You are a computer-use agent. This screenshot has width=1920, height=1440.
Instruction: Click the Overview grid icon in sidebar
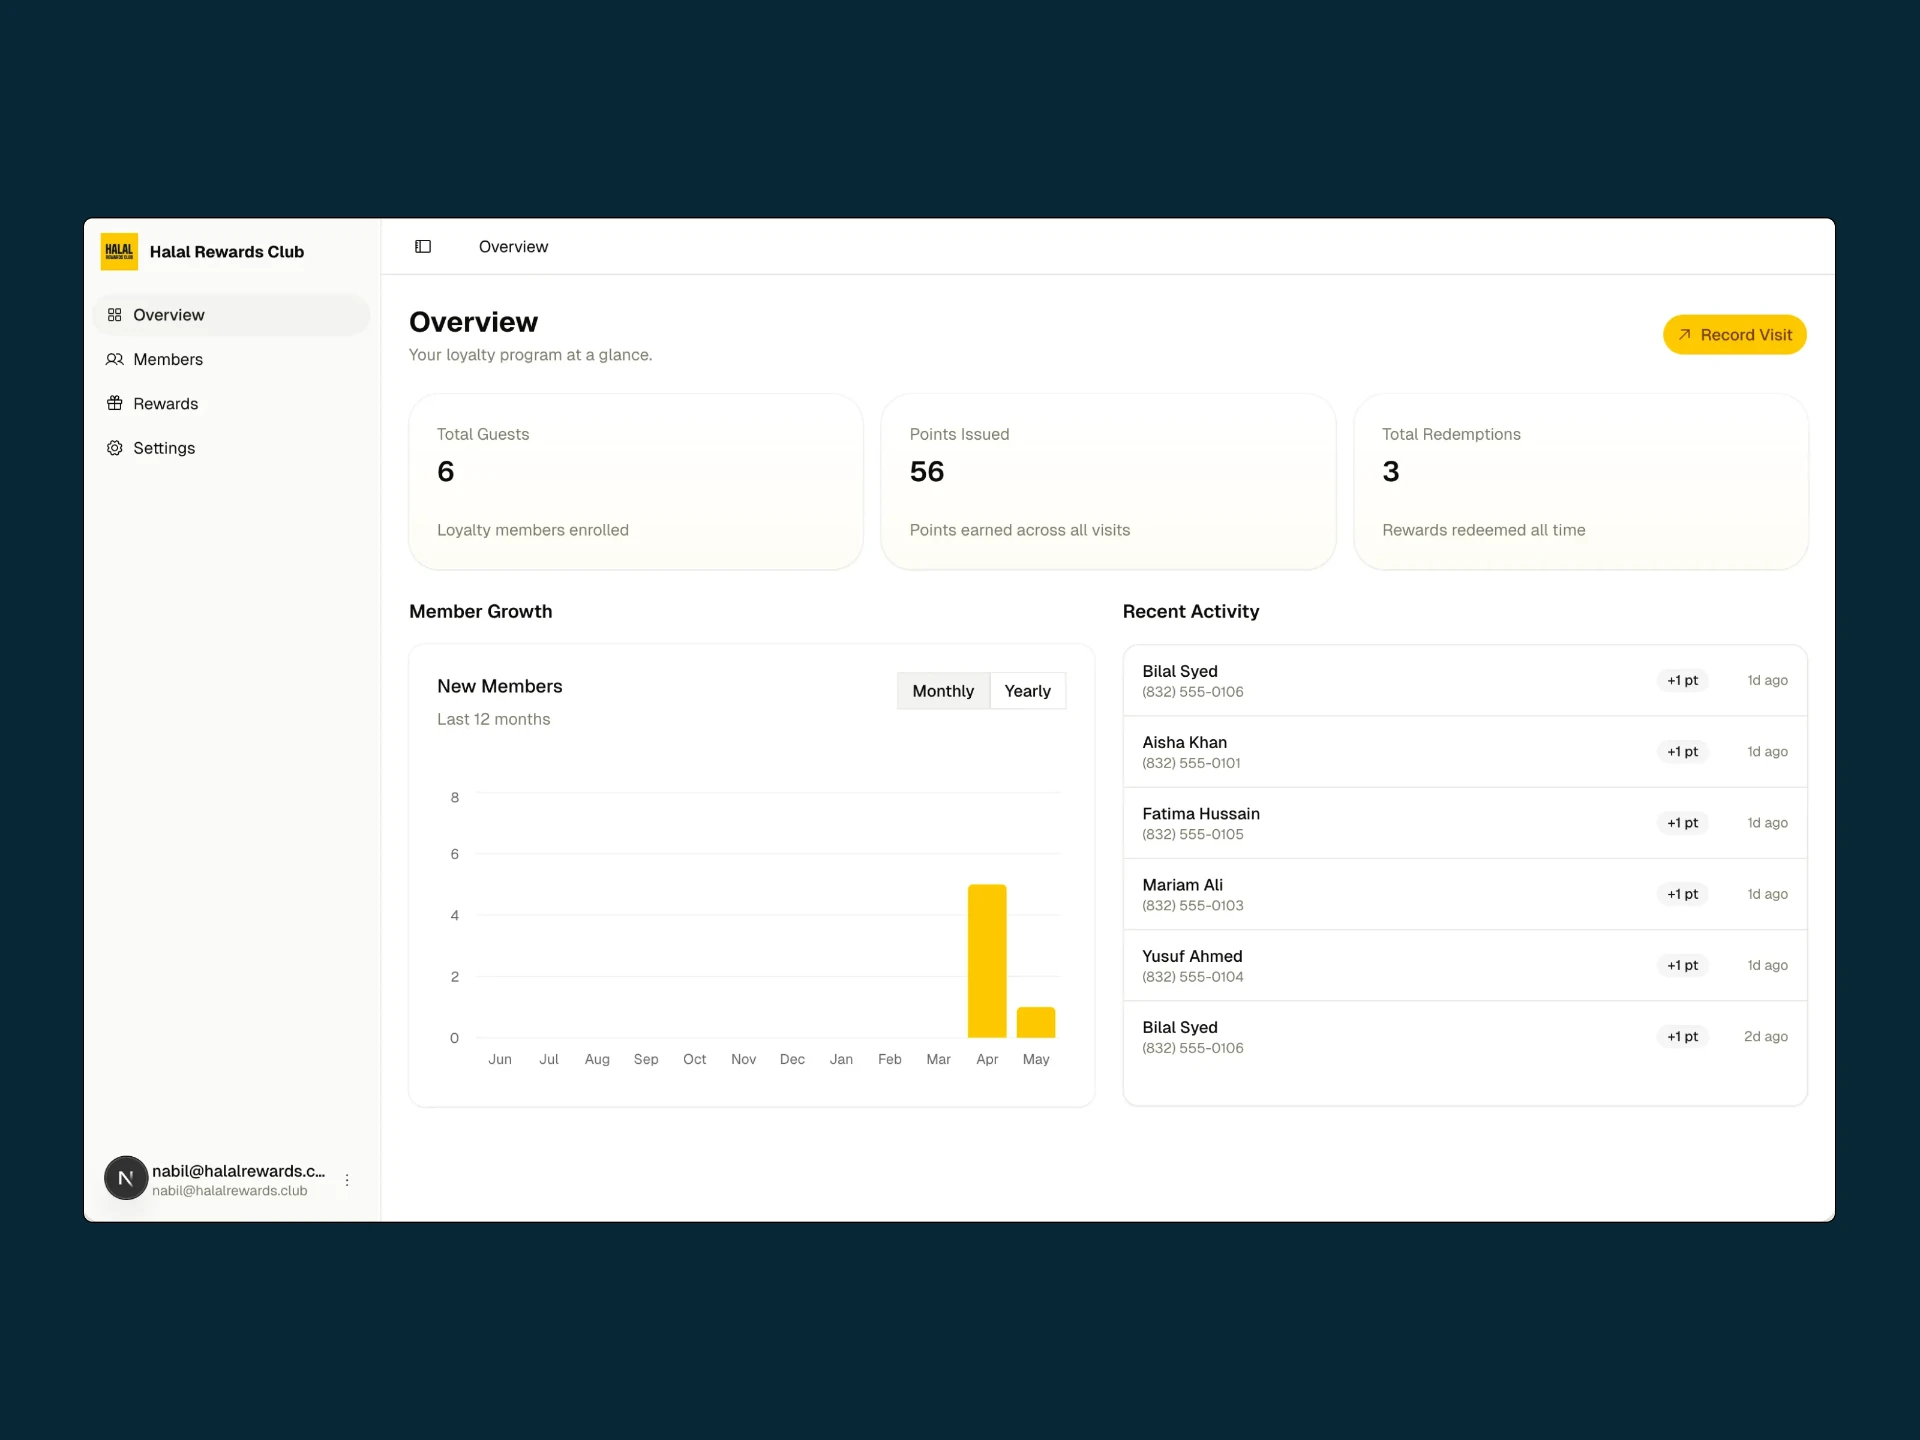click(x=114, y=315)
